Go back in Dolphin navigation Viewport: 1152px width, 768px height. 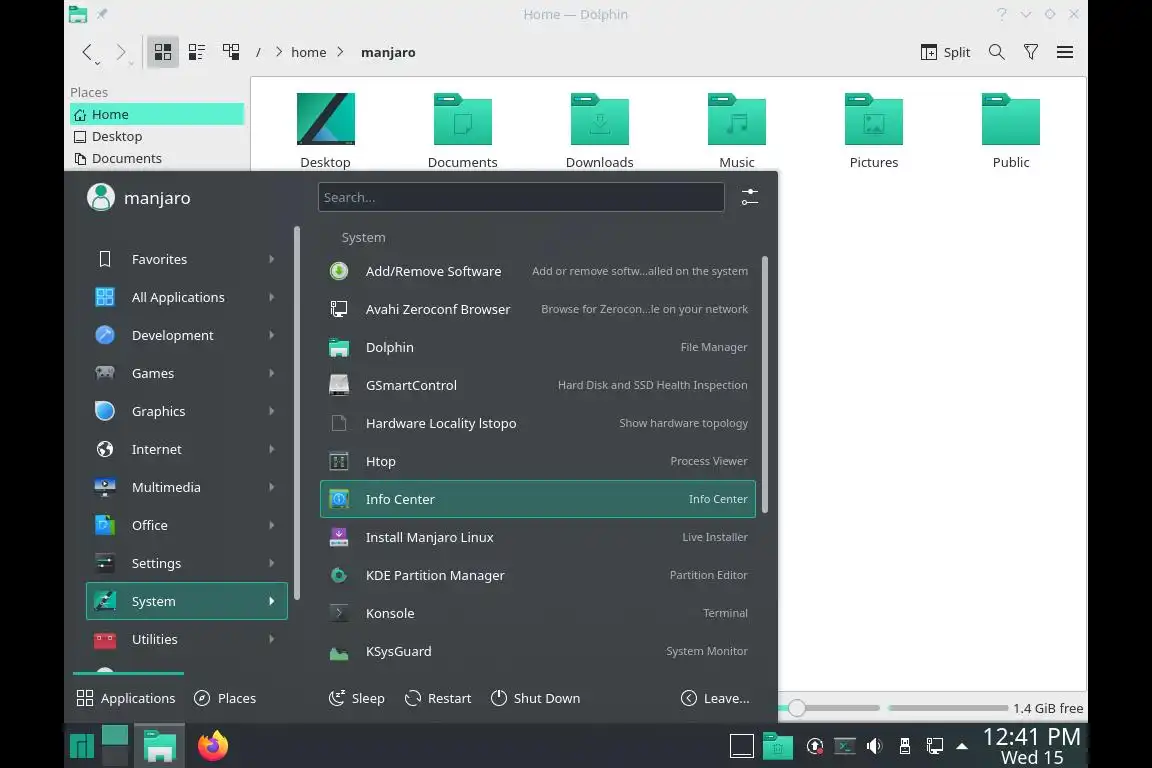pyautogui.click(x=88, y=52)
